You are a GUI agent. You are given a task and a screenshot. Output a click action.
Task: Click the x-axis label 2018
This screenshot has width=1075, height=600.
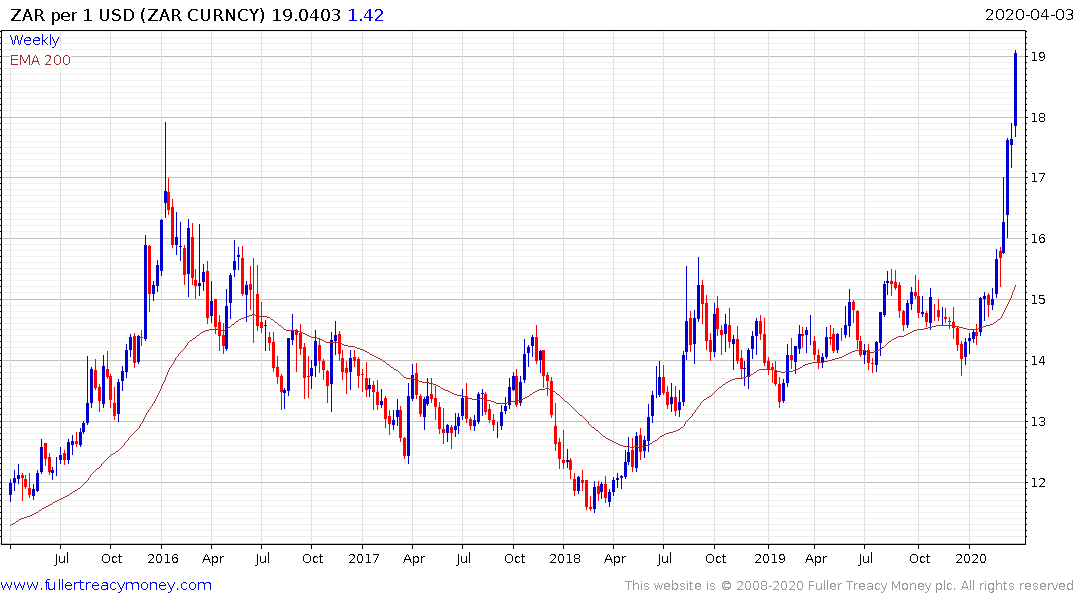tap(565, 558)
